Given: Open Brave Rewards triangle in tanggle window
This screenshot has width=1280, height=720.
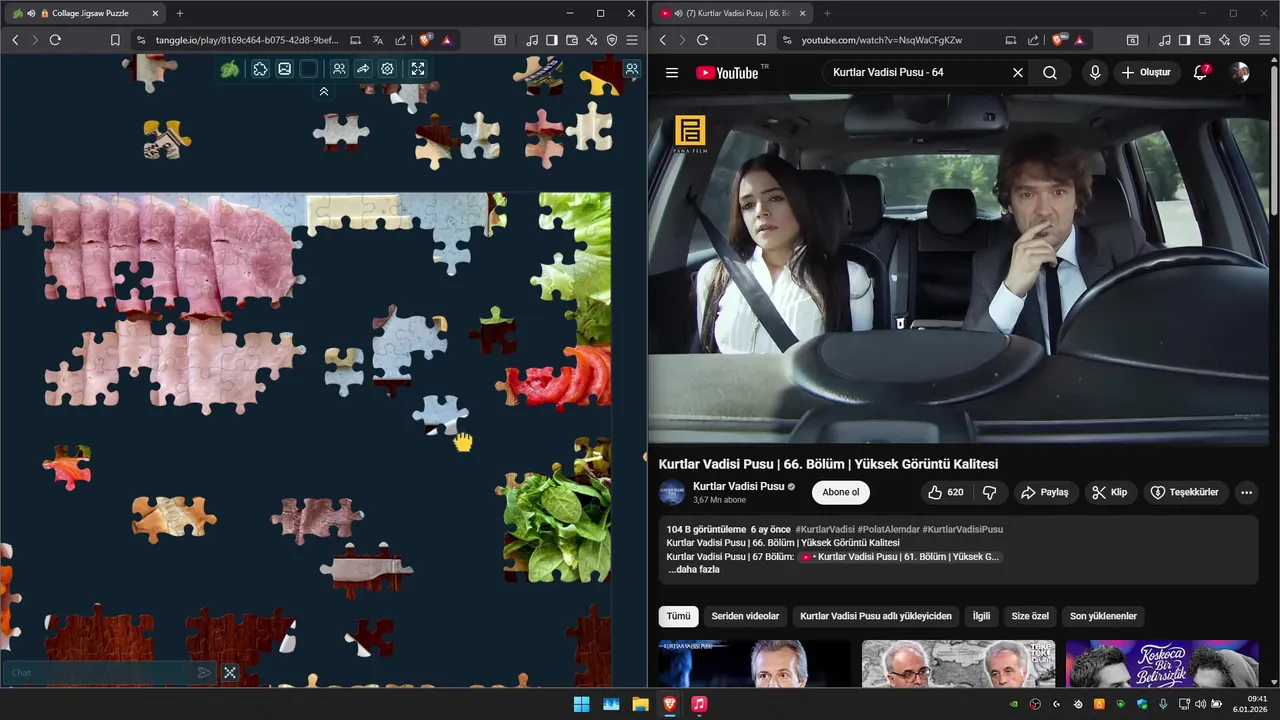Looking at the screenshot, I should pyautogui.click(x=446, y=40).
